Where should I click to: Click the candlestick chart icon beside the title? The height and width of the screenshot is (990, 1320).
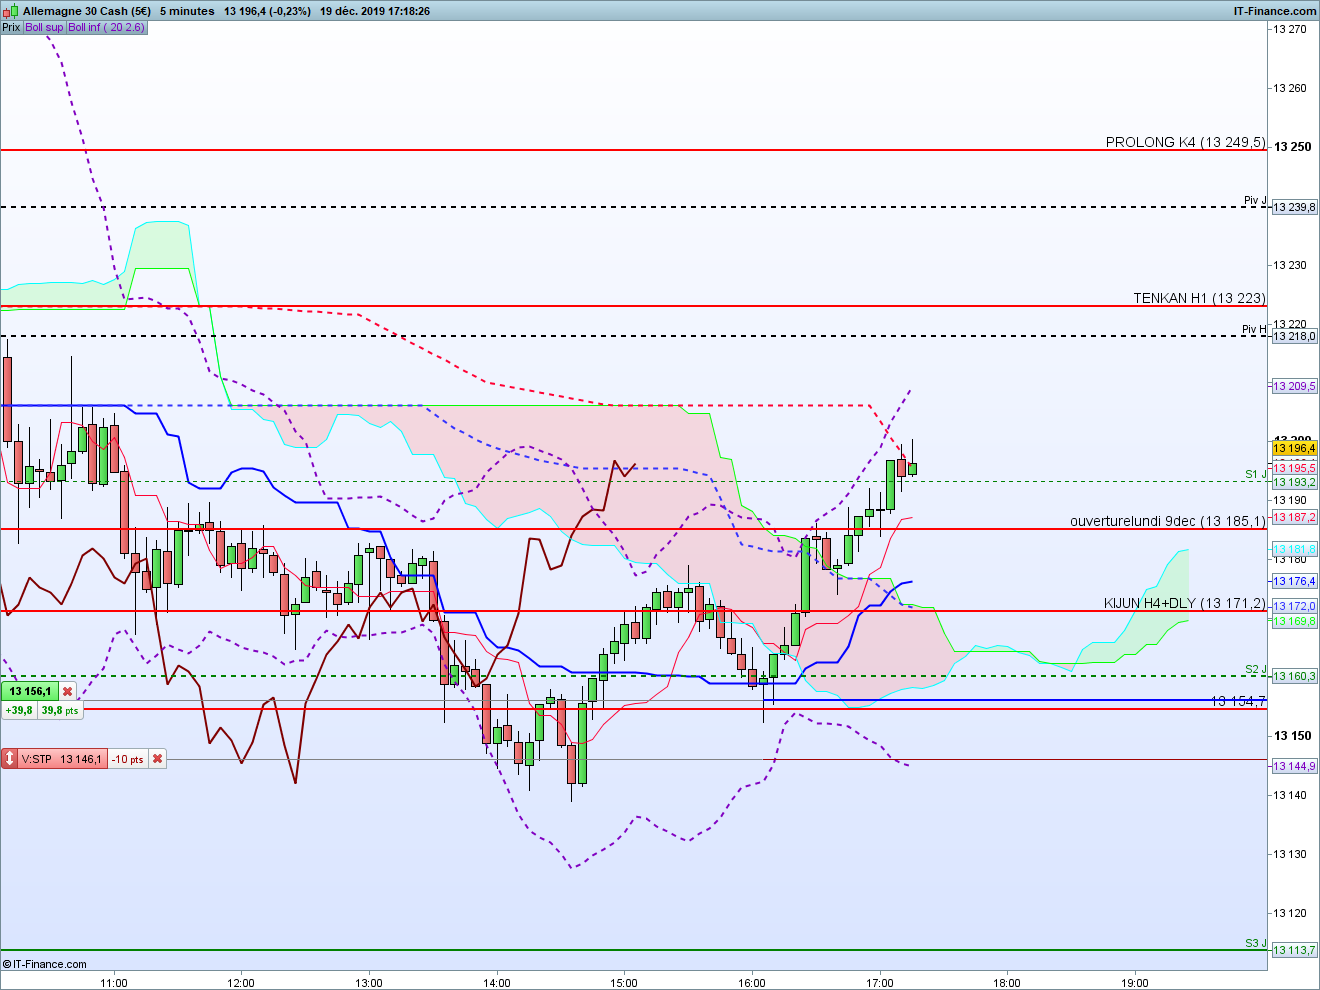(x=11, y=11)
